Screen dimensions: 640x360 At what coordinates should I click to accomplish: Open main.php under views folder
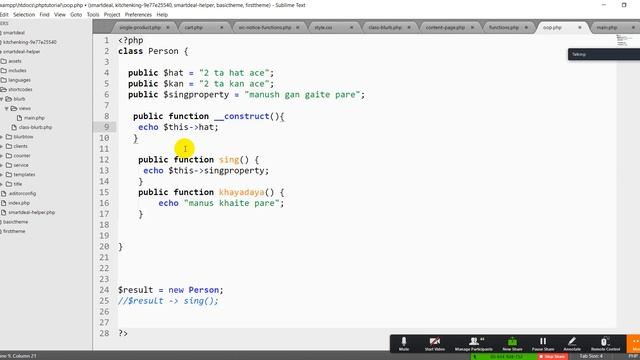(34, 118)
